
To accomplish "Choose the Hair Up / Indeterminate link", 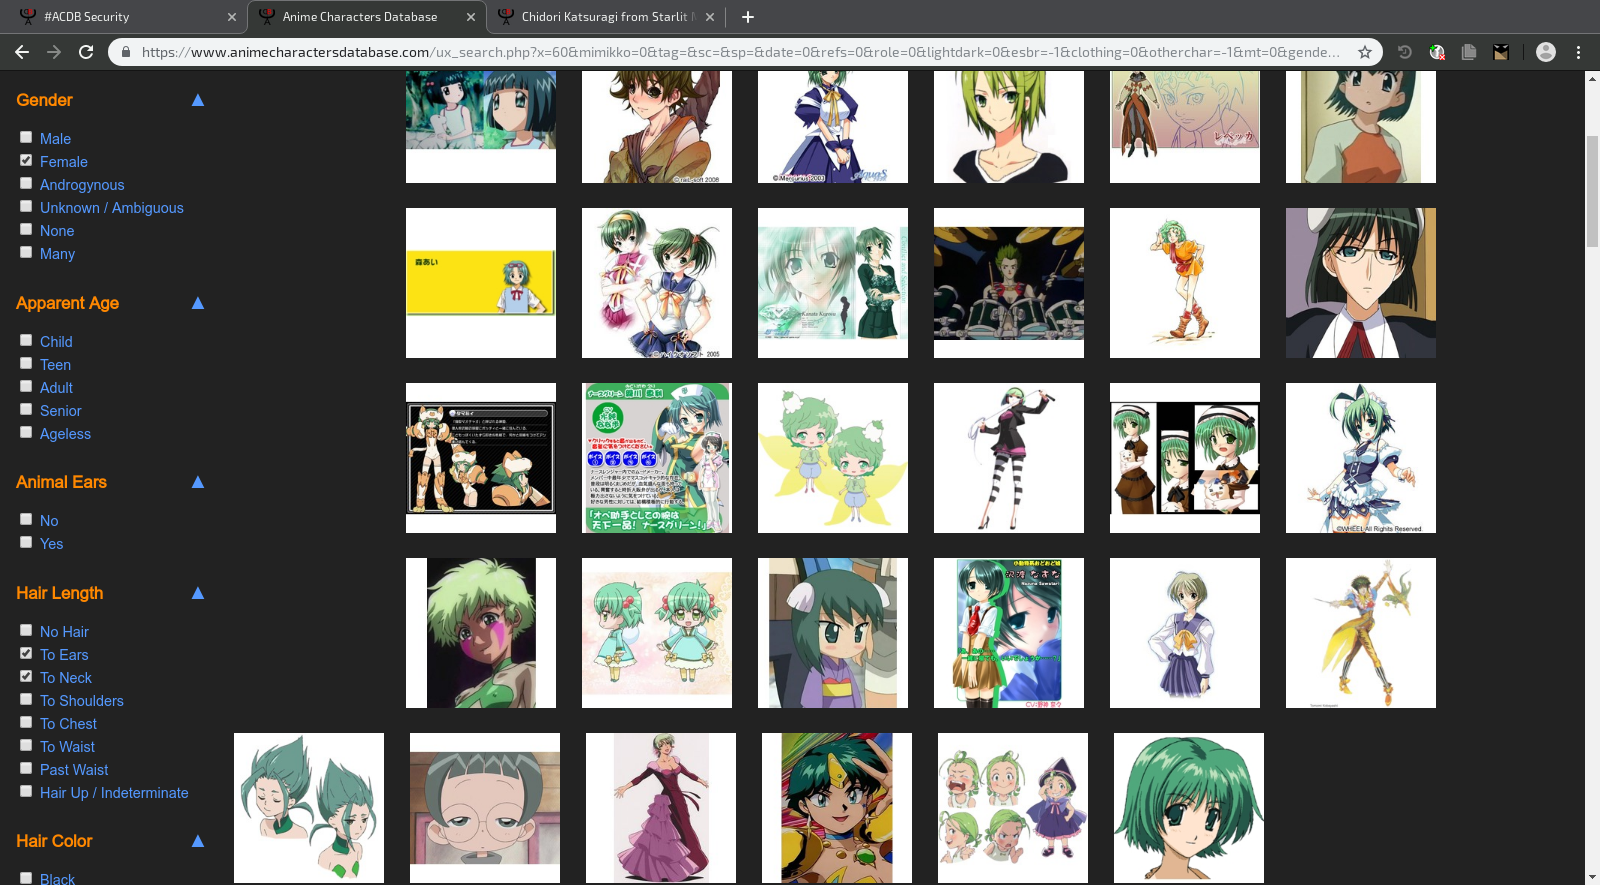I will tap(114, 793).
